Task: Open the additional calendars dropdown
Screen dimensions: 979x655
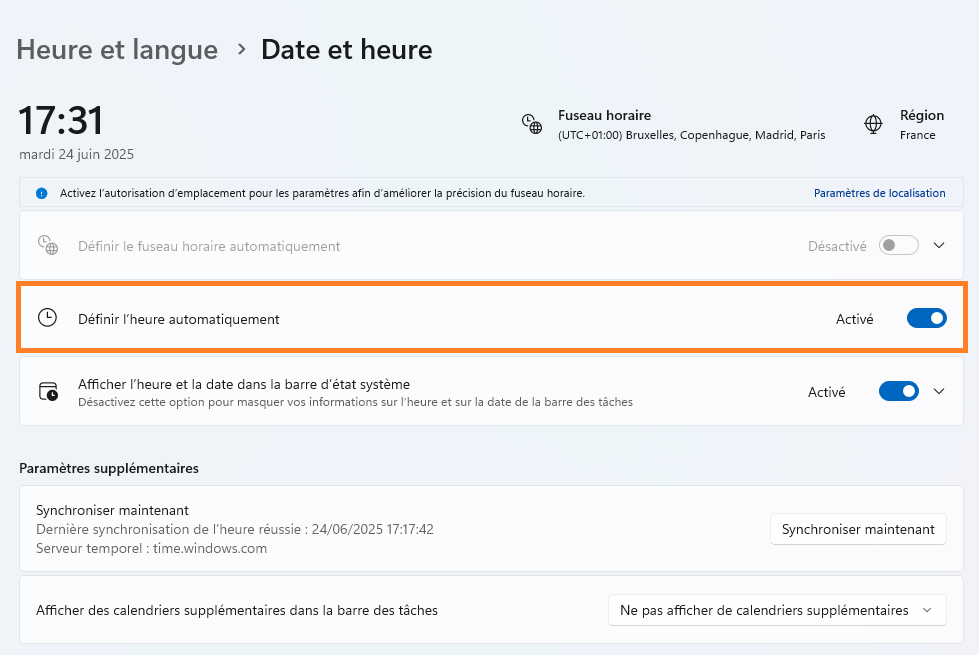Action: (x=777, y=610)
